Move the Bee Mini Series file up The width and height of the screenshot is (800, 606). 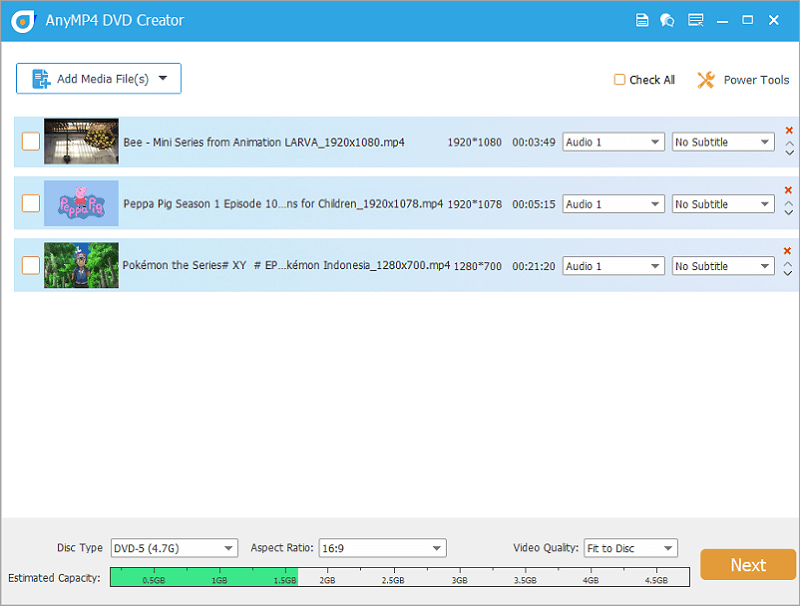pos(789,144)
